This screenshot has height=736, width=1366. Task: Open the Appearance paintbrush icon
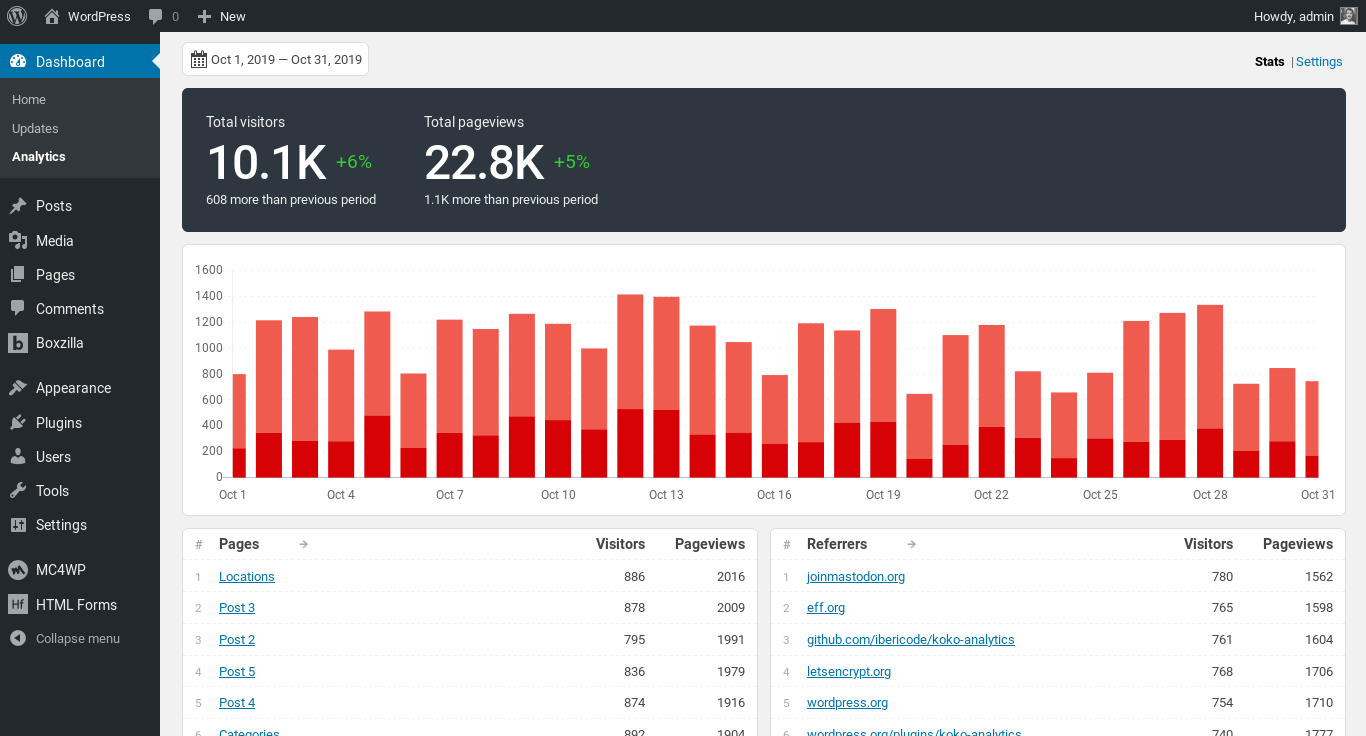[18, 388]
